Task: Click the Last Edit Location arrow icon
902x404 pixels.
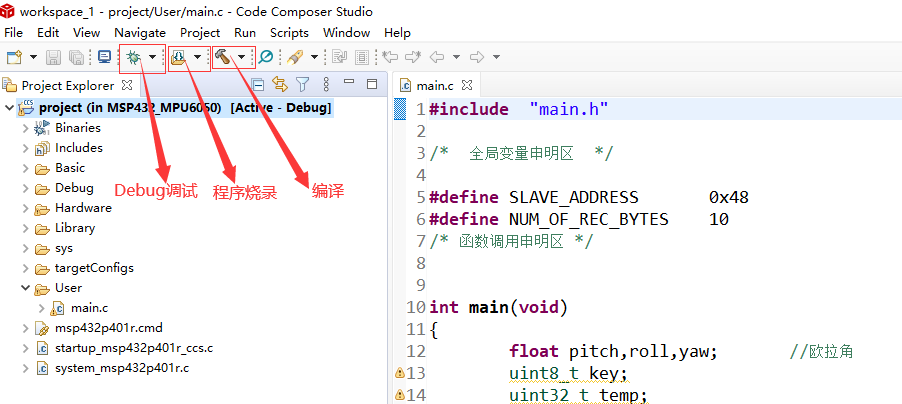Action: (x=391, y=57)
